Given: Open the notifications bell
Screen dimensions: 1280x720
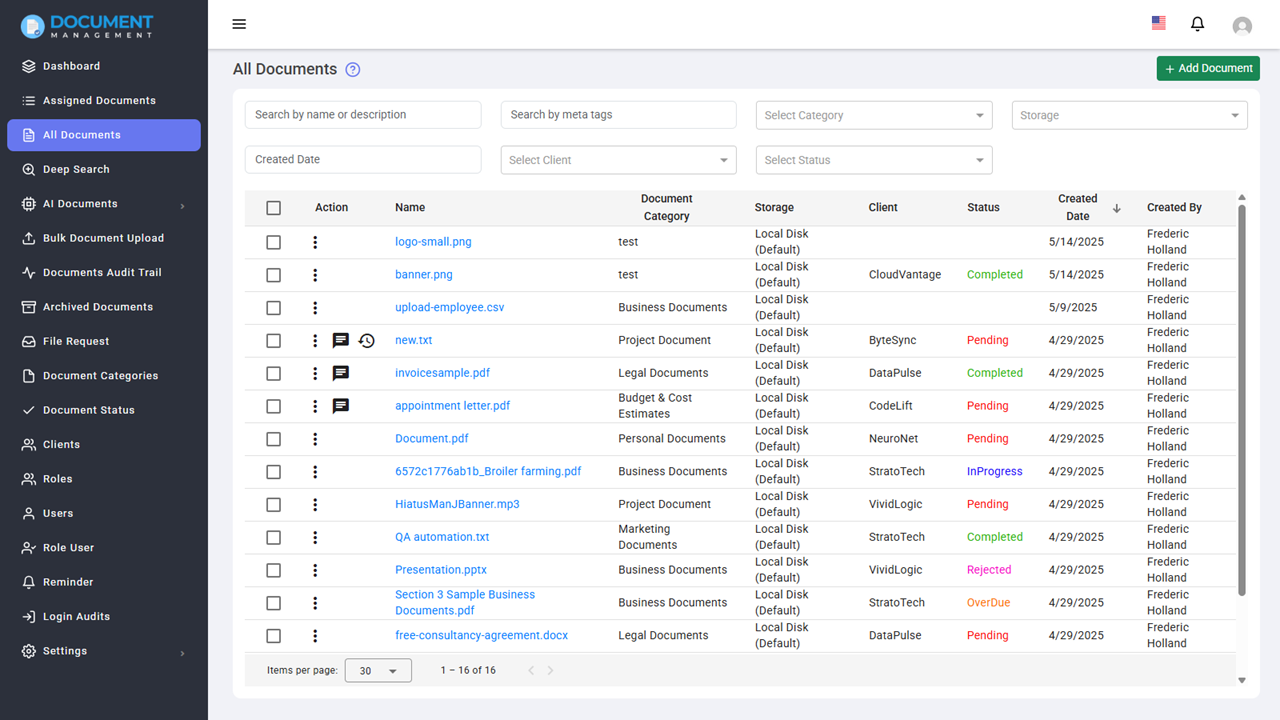Looking at the screenshot, I should point(1197,24).
